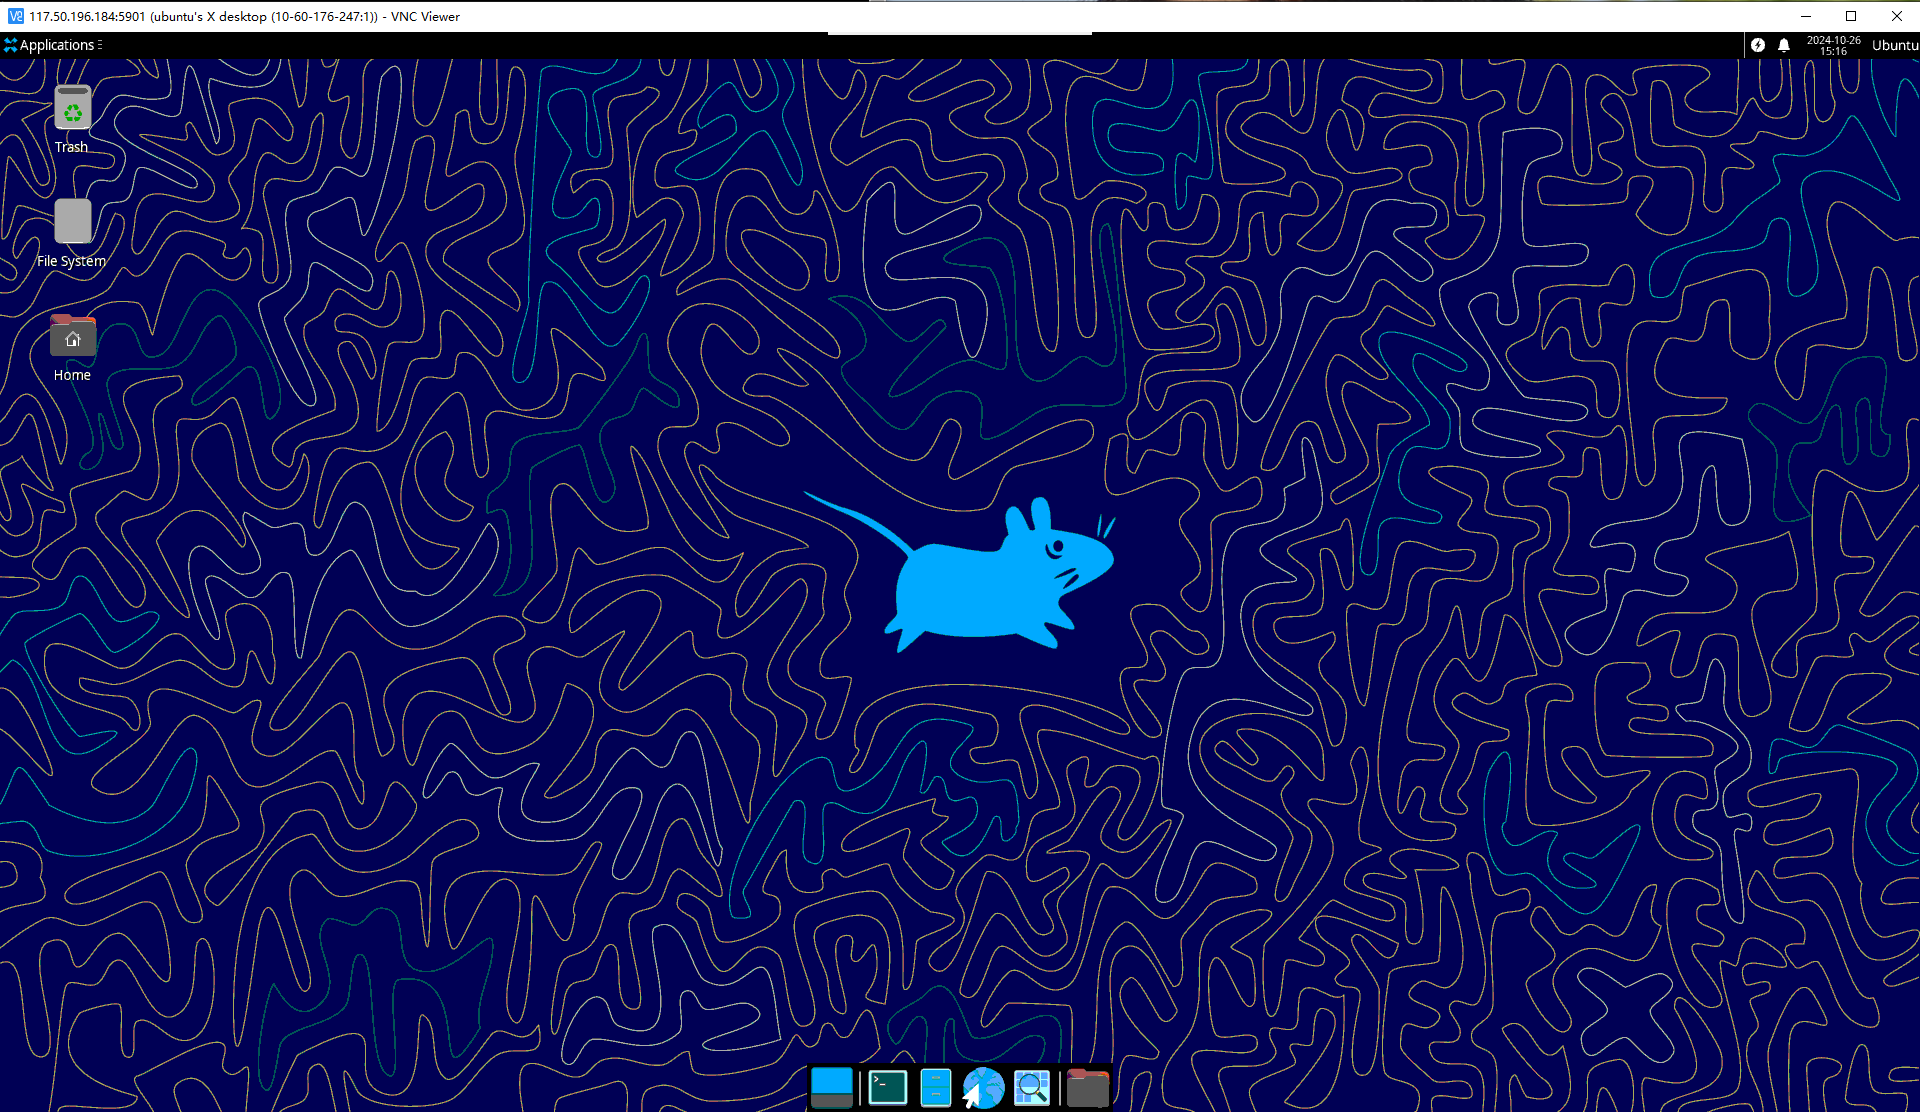This screenshot has height=1112, width=1920.
Task: Click the VNC Viewer title bar icon
Action: (15, 16)
